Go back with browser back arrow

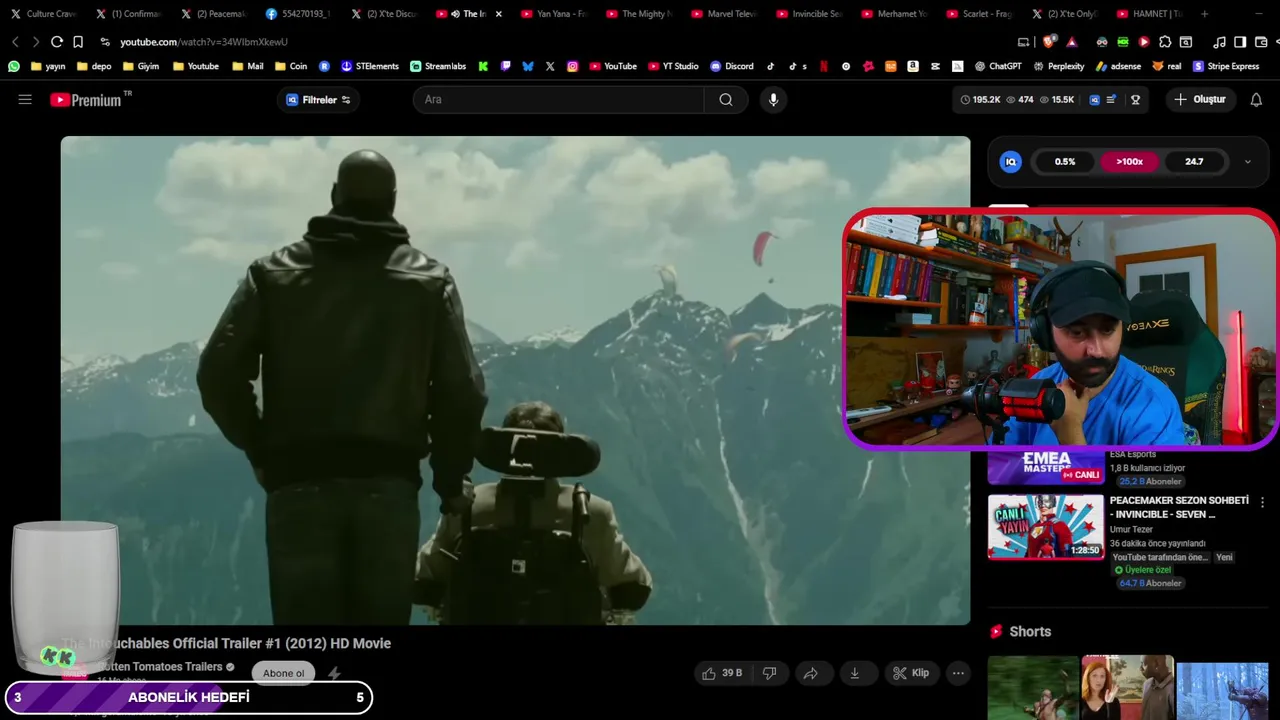15,42
